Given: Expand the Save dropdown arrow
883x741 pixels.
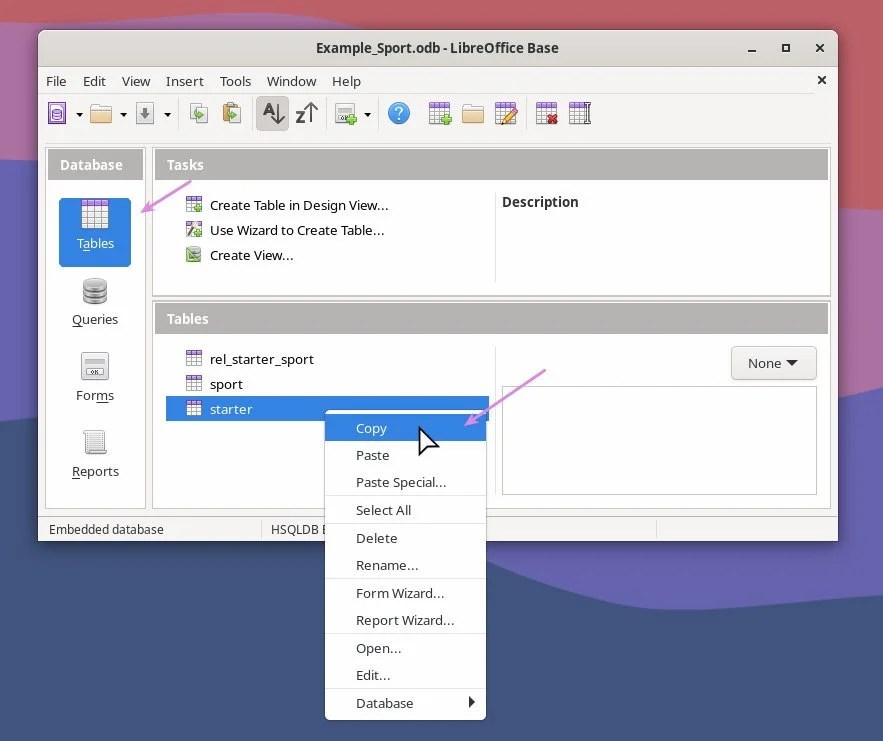Looking at the screenshot, I should click(x=167, y=115).
